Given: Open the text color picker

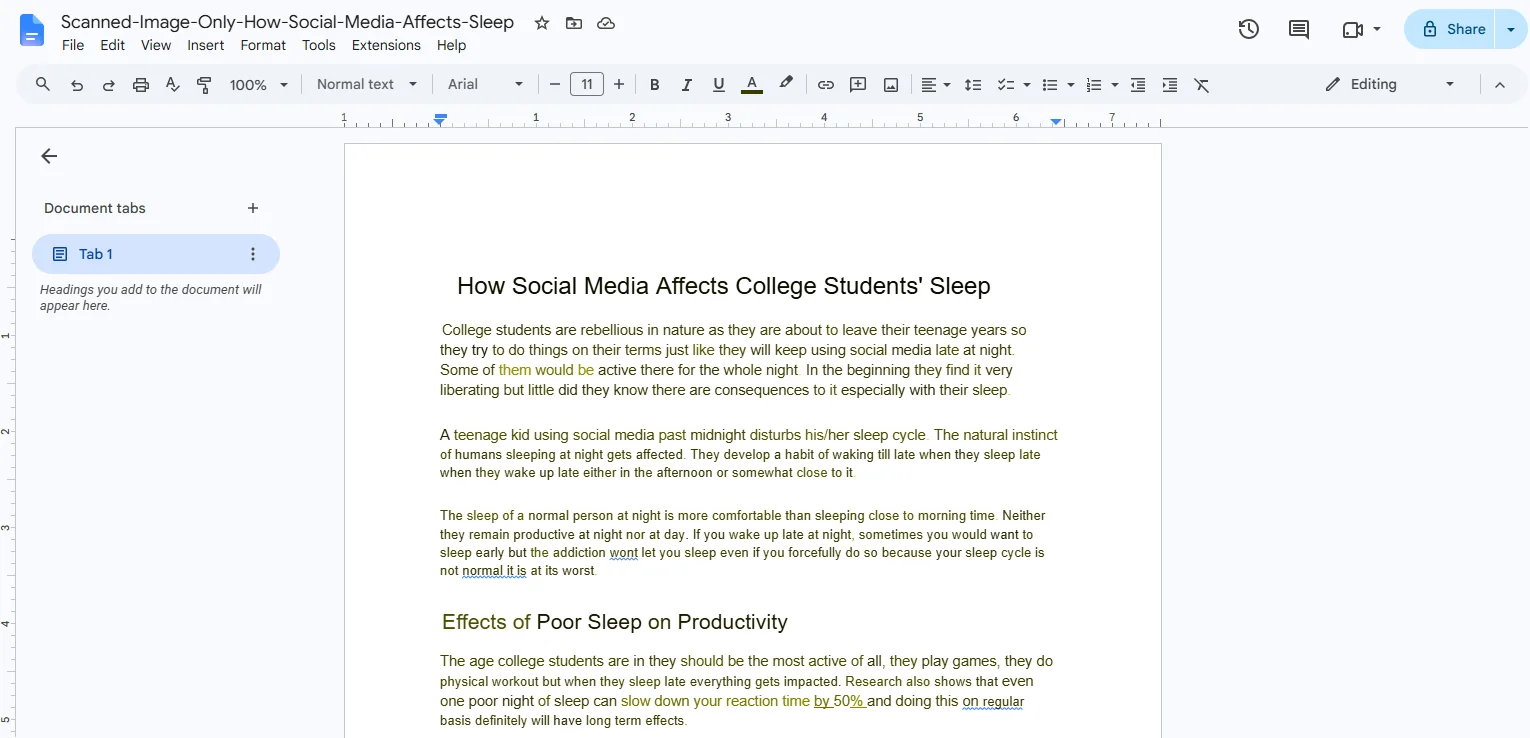Looking at the screenshot, I should click(x=752, y=85).
